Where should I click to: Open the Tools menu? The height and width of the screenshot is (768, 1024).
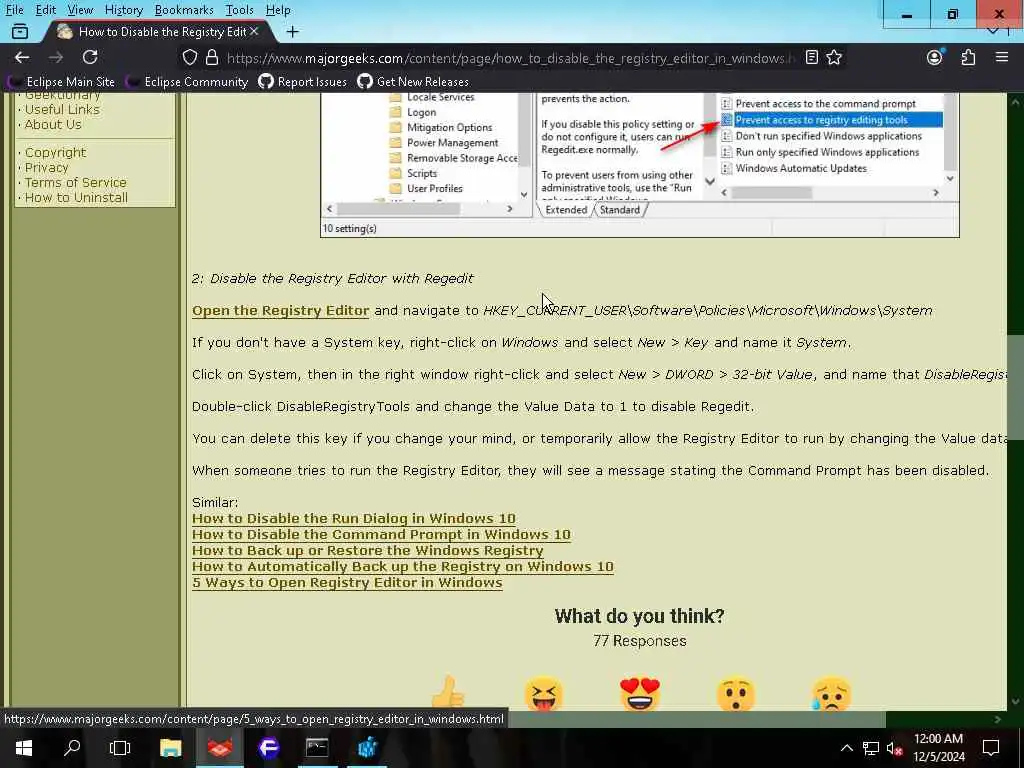click(x=240, y=10)
